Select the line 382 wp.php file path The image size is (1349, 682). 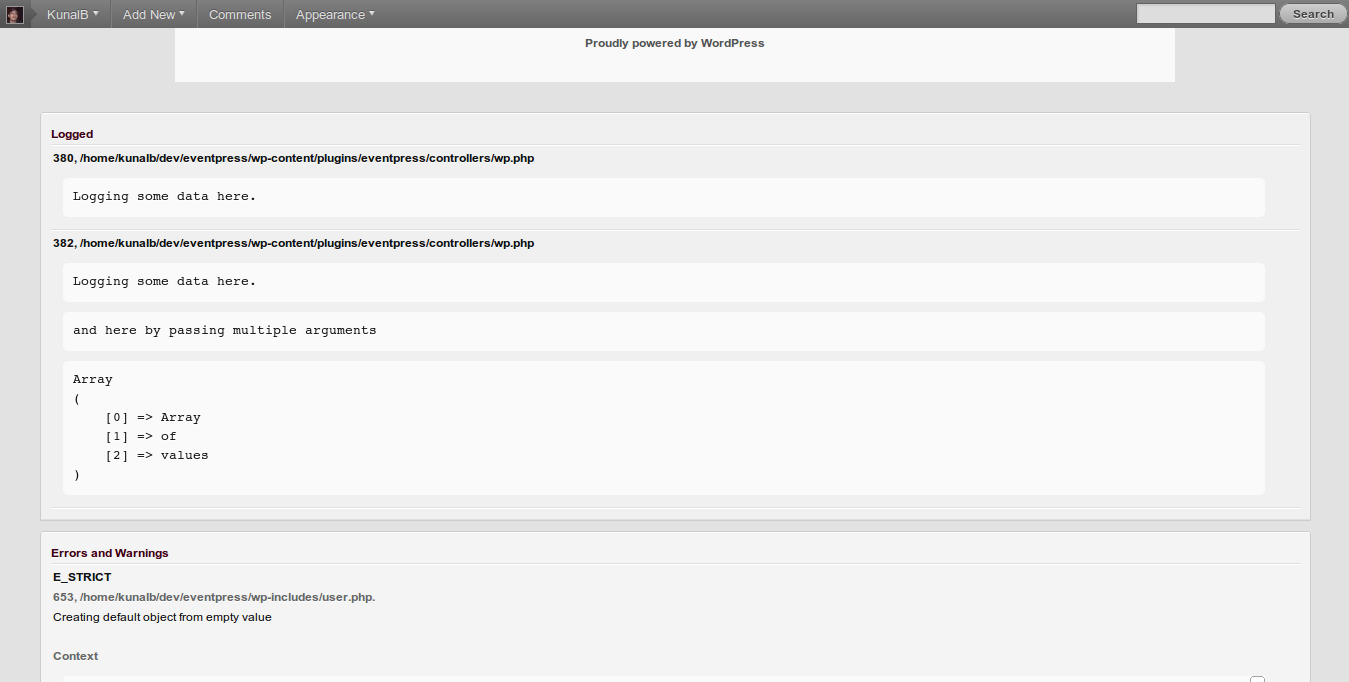pos(294,243)
